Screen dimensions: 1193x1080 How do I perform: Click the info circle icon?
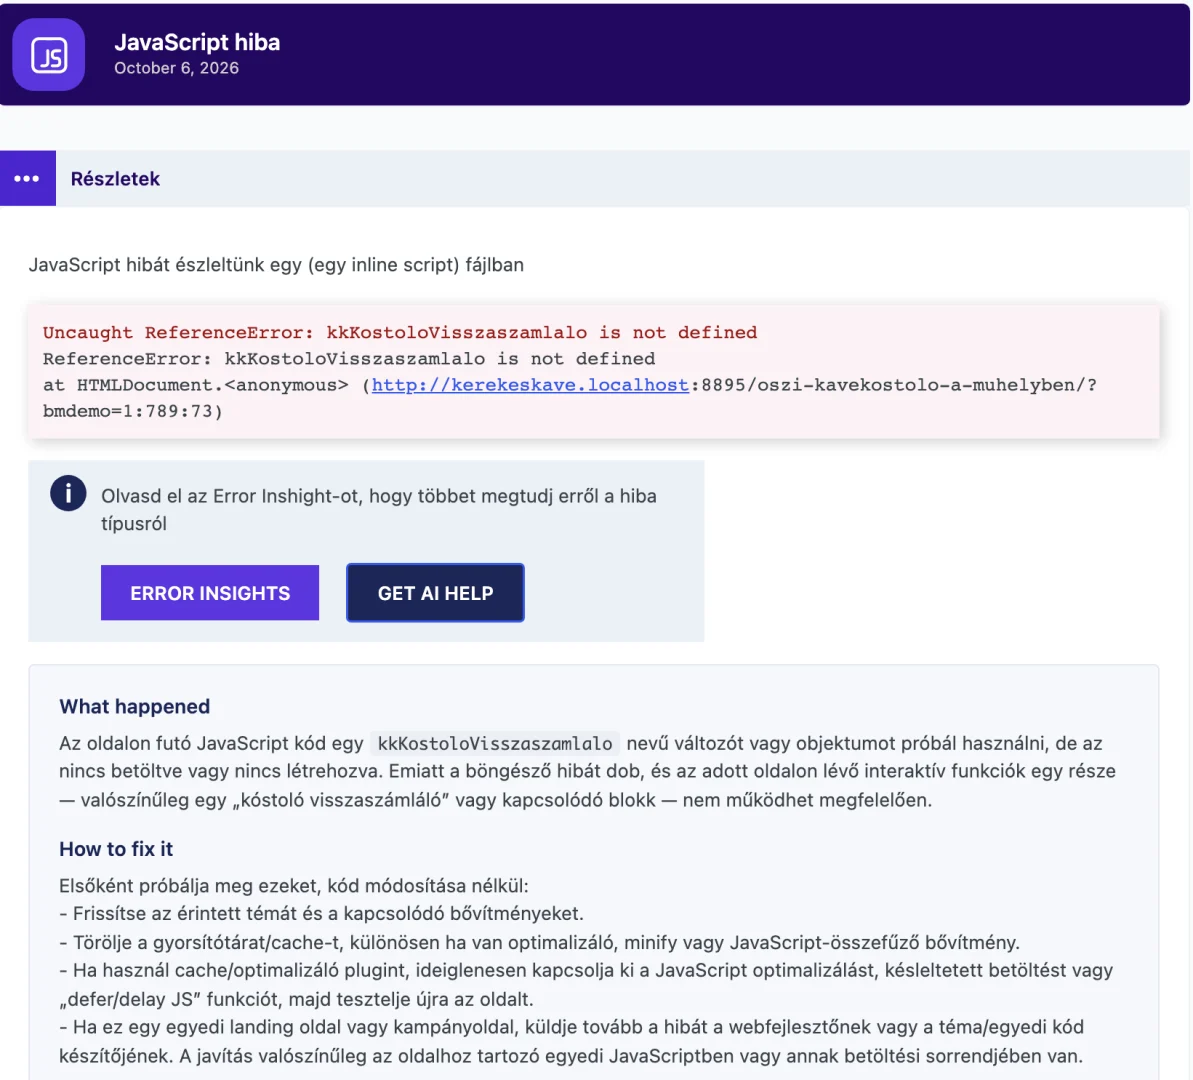pyautogui.click(x=68, y=493)
